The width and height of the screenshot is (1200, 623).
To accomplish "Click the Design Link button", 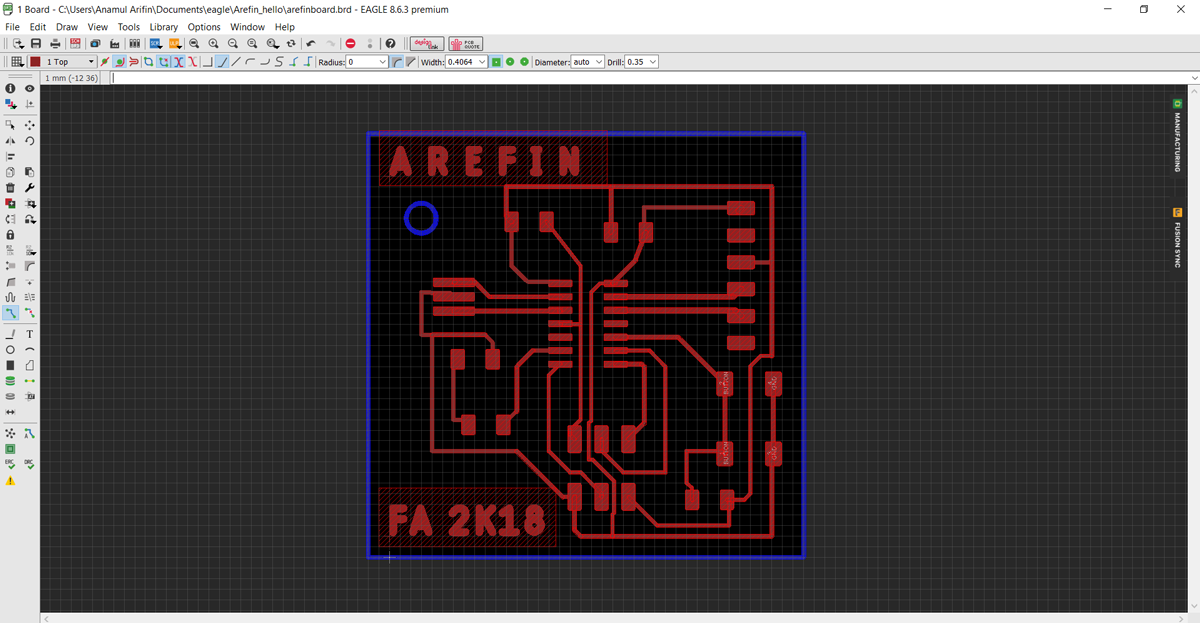I will coord(428,44).
